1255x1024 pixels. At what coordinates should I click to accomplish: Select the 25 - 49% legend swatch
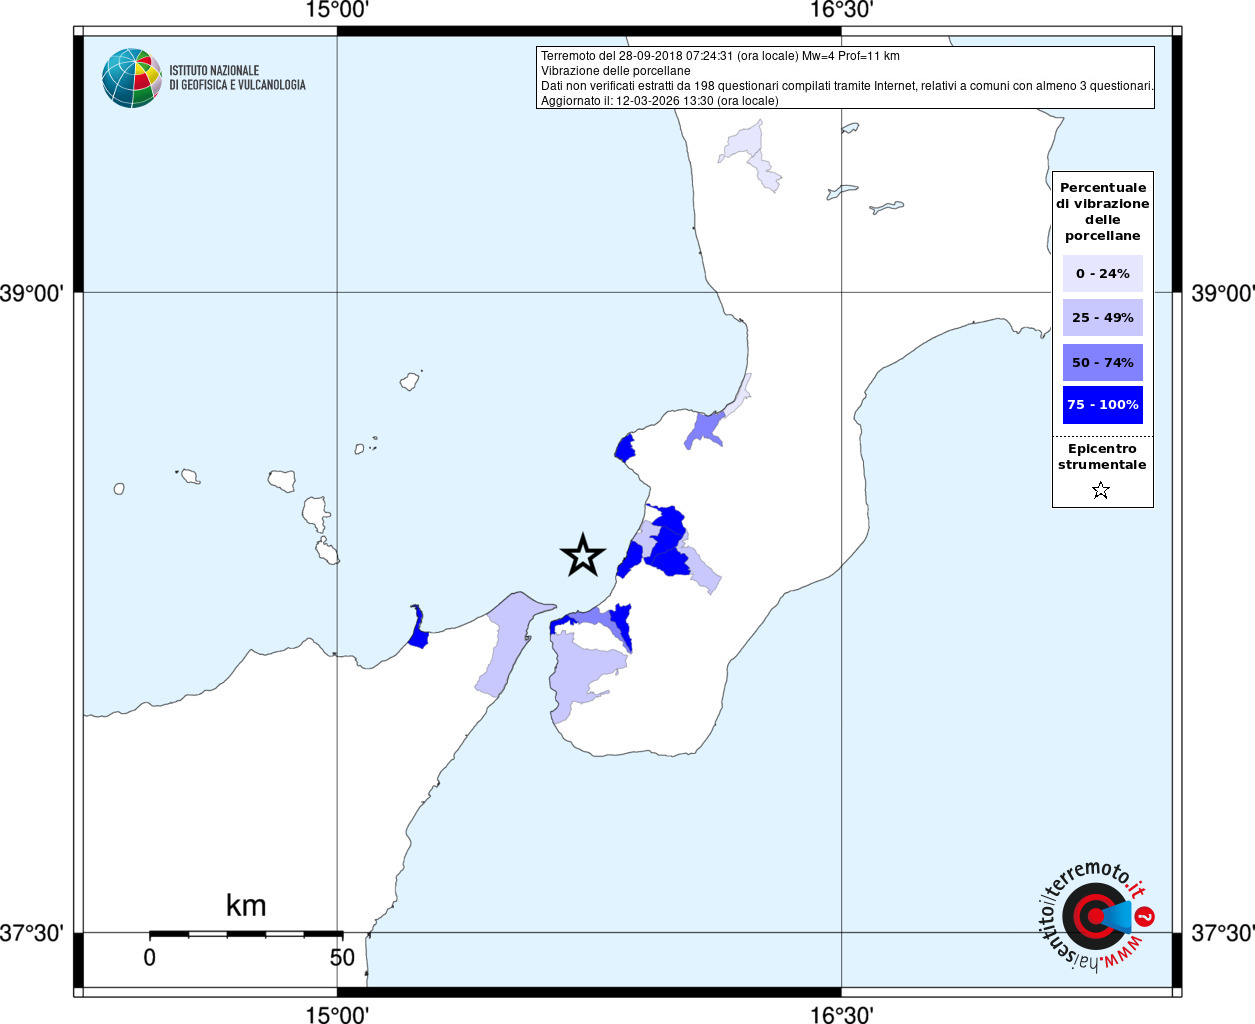pos(1102,318)
